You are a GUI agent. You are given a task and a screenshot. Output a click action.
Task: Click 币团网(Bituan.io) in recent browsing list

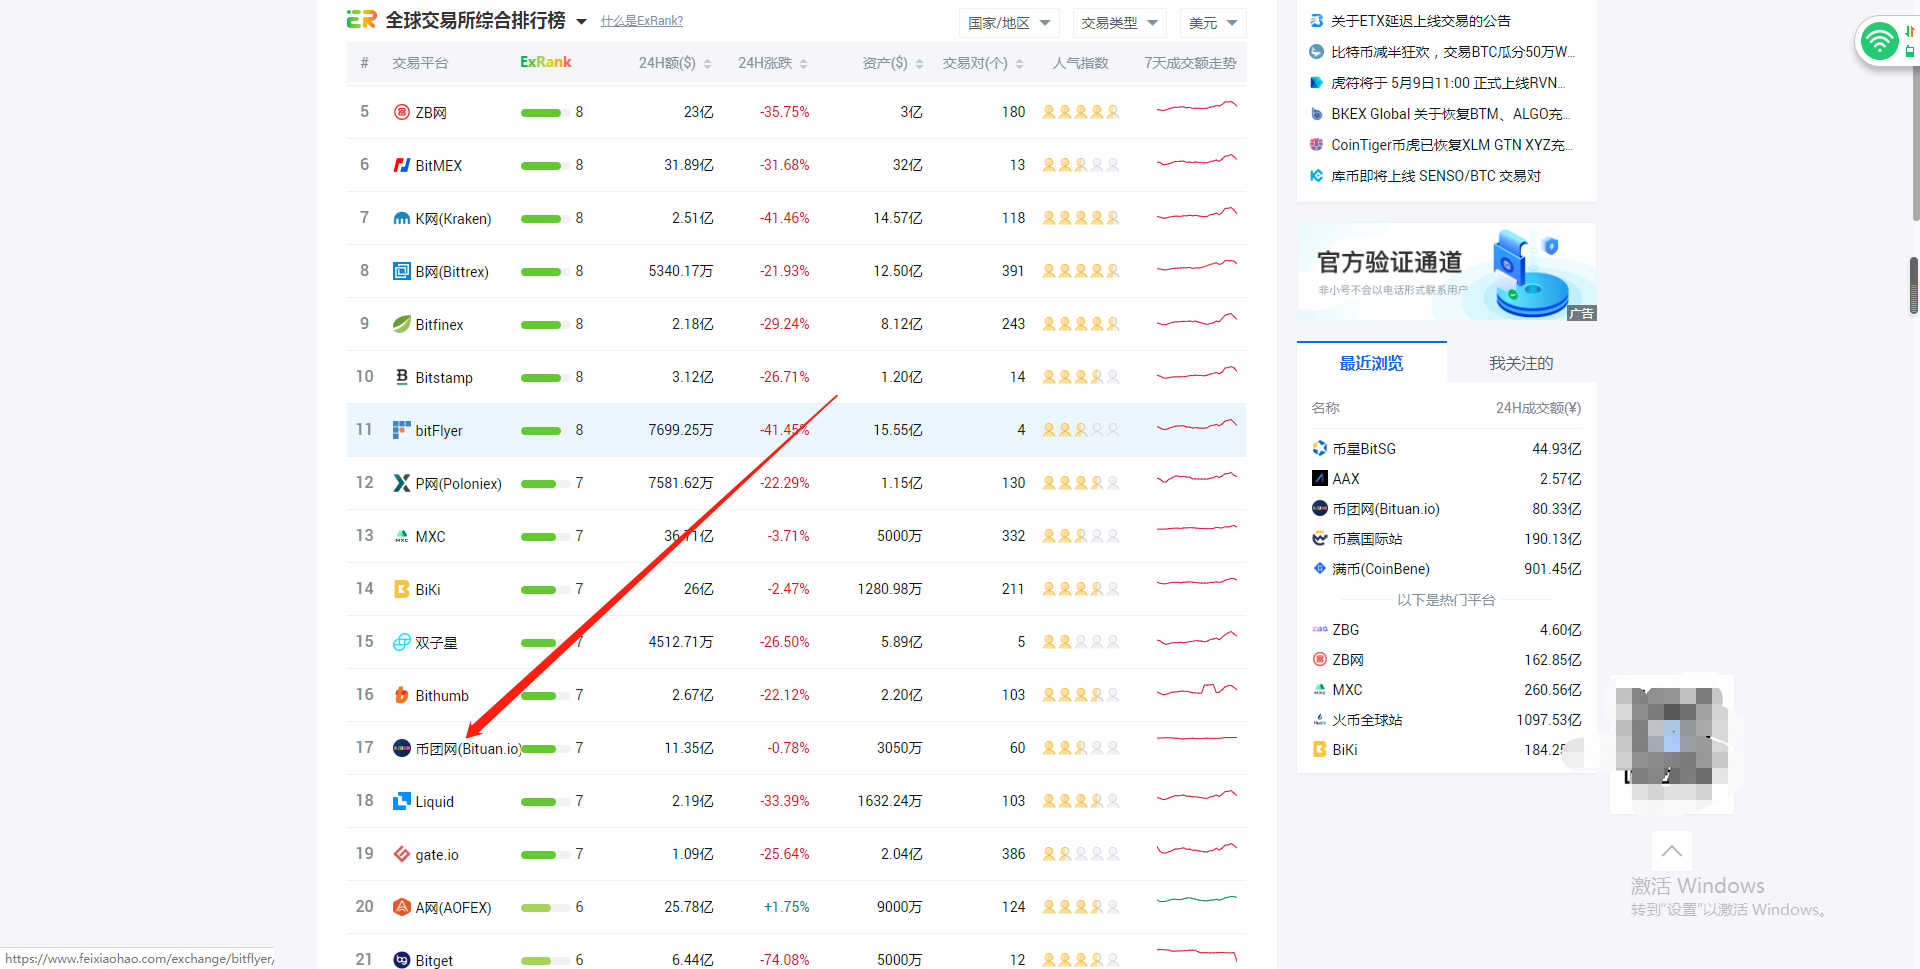click(1386, 509)
